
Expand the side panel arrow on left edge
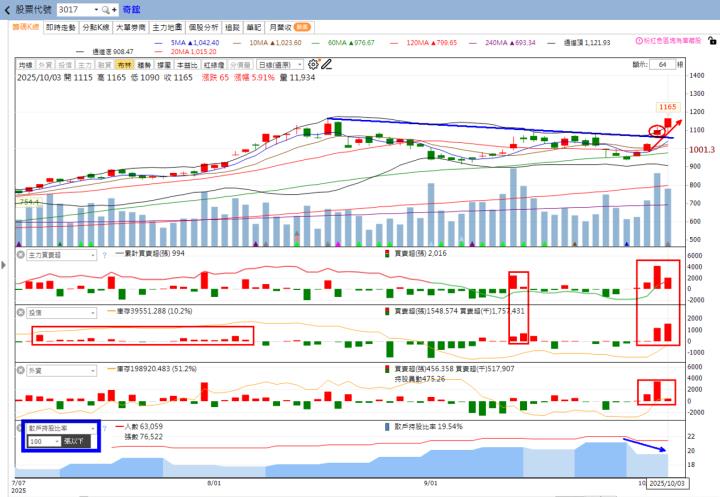click(x=4, y=265)
